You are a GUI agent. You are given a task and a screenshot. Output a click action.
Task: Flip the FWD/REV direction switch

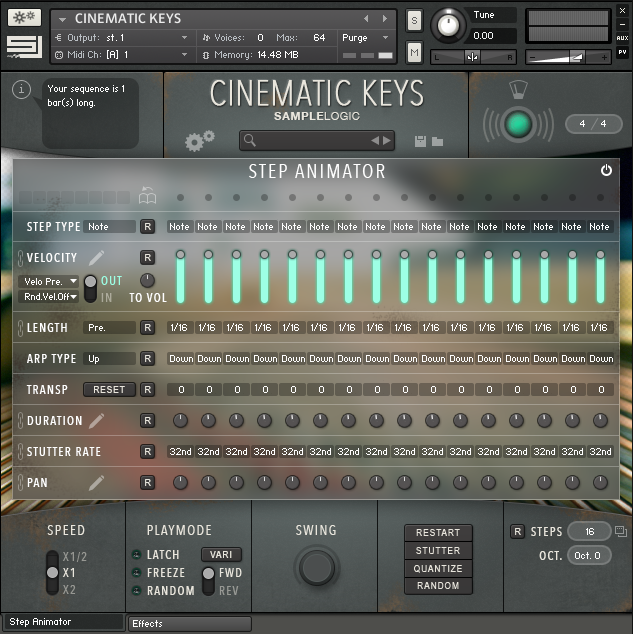208,581
